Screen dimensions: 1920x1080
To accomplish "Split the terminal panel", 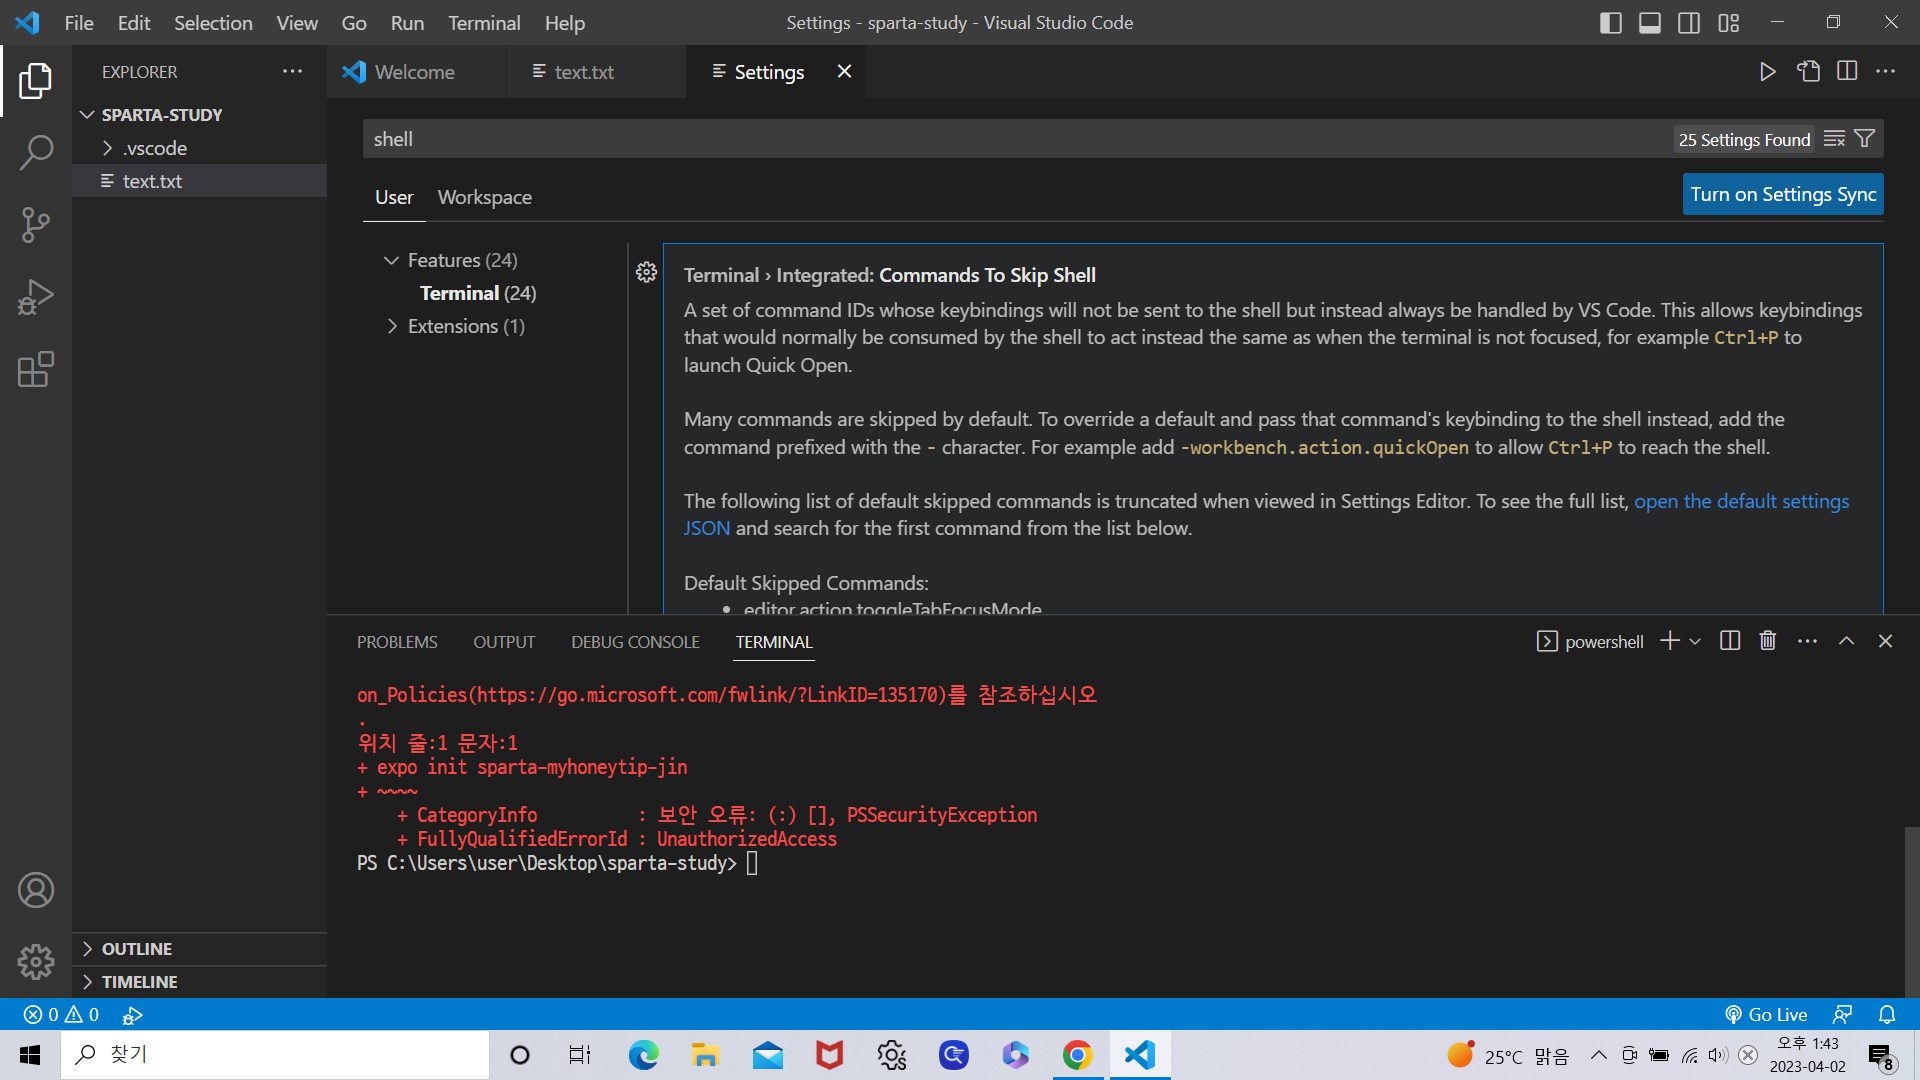I will pos(1730,641).
